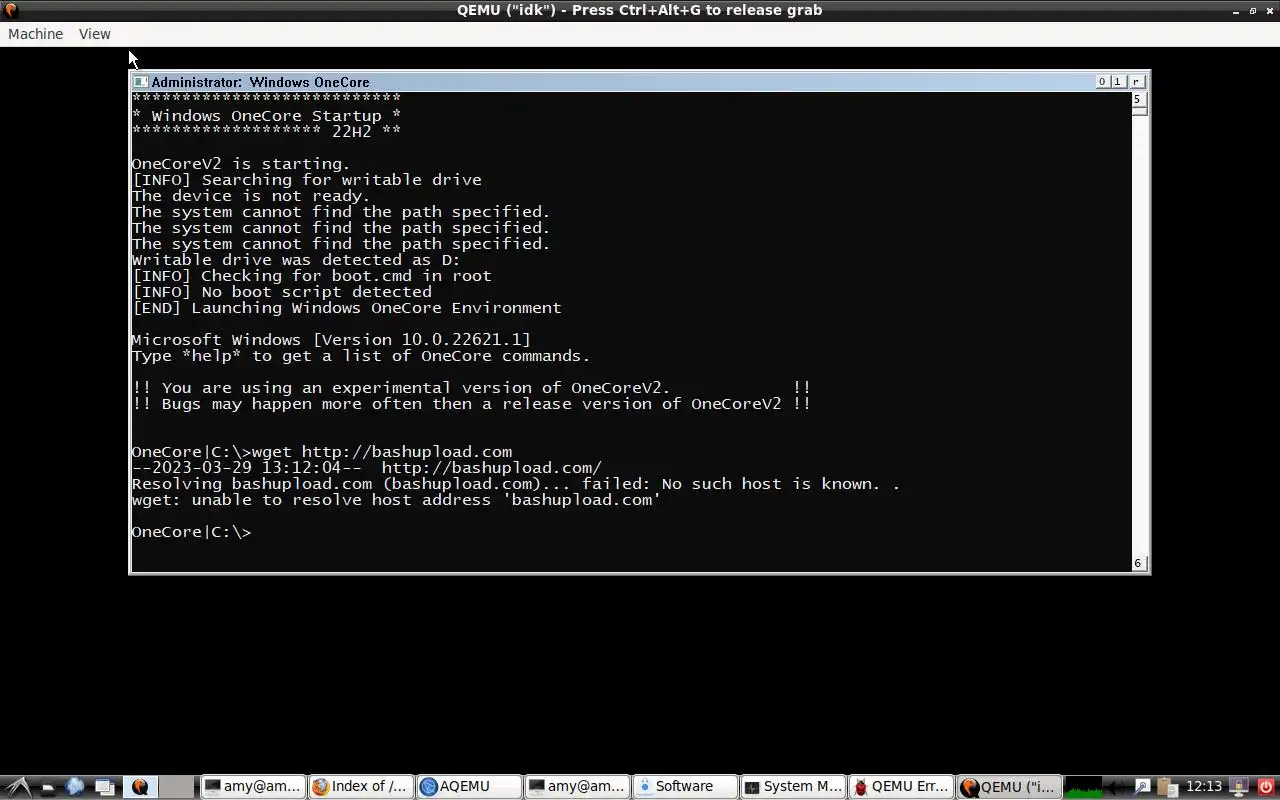Switch to the QEMU Err... taskbar window

(902, 787)
